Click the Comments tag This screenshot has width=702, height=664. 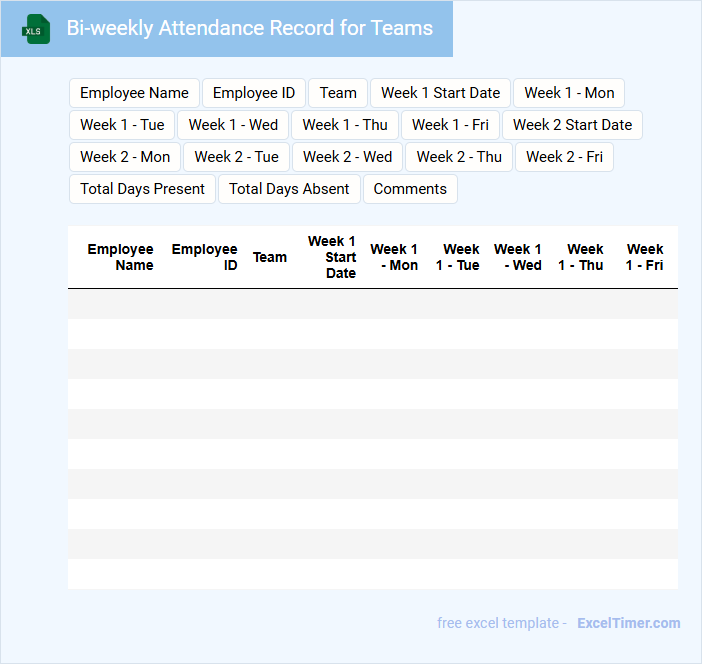pos(410,189)
